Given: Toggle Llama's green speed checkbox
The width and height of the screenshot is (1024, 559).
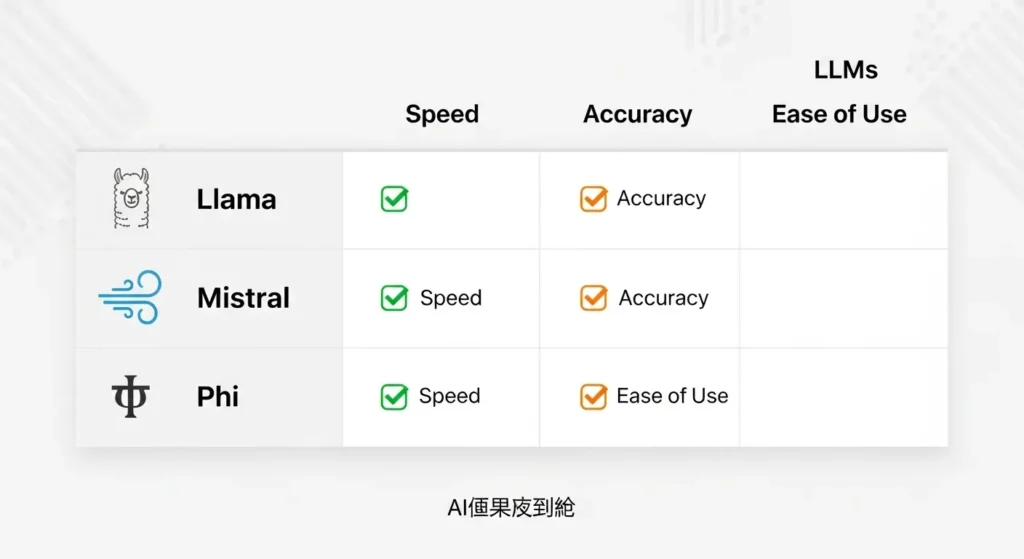Looking at the screenshot, I should pyautogui.click(x=394, y=199).
